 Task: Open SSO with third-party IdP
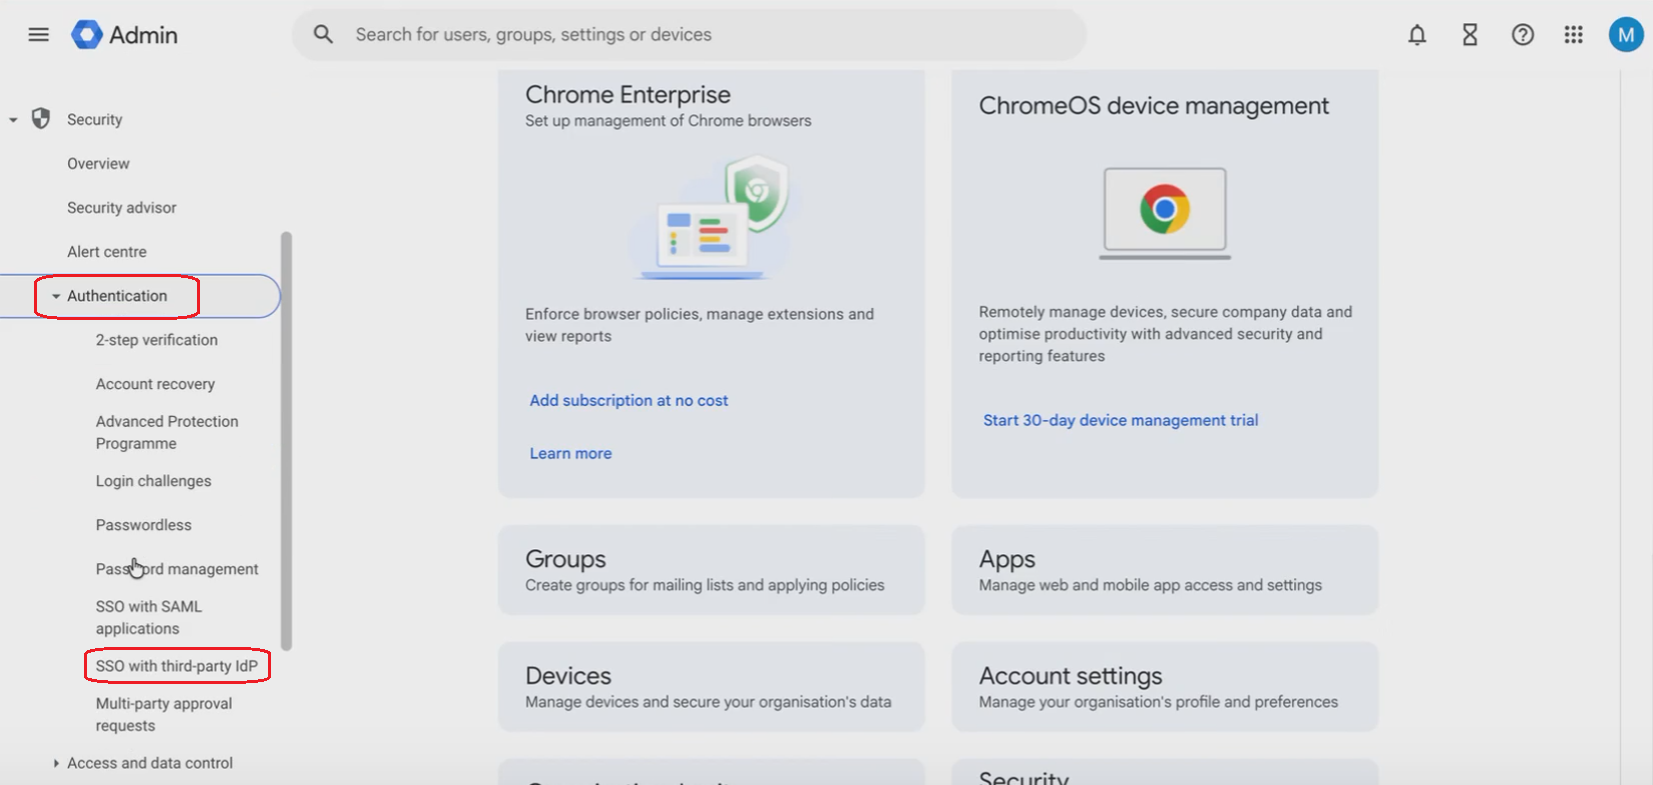(x=177, y=666)
